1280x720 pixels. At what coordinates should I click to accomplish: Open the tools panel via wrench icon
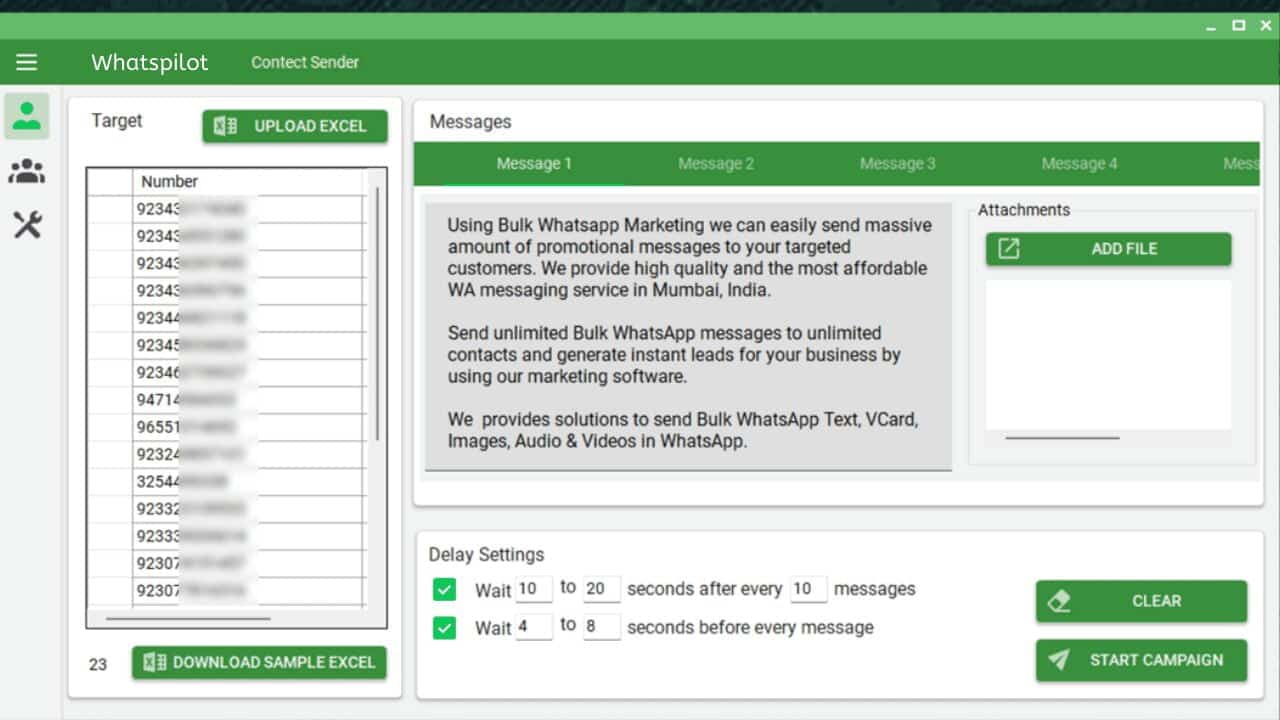(26, 225)
